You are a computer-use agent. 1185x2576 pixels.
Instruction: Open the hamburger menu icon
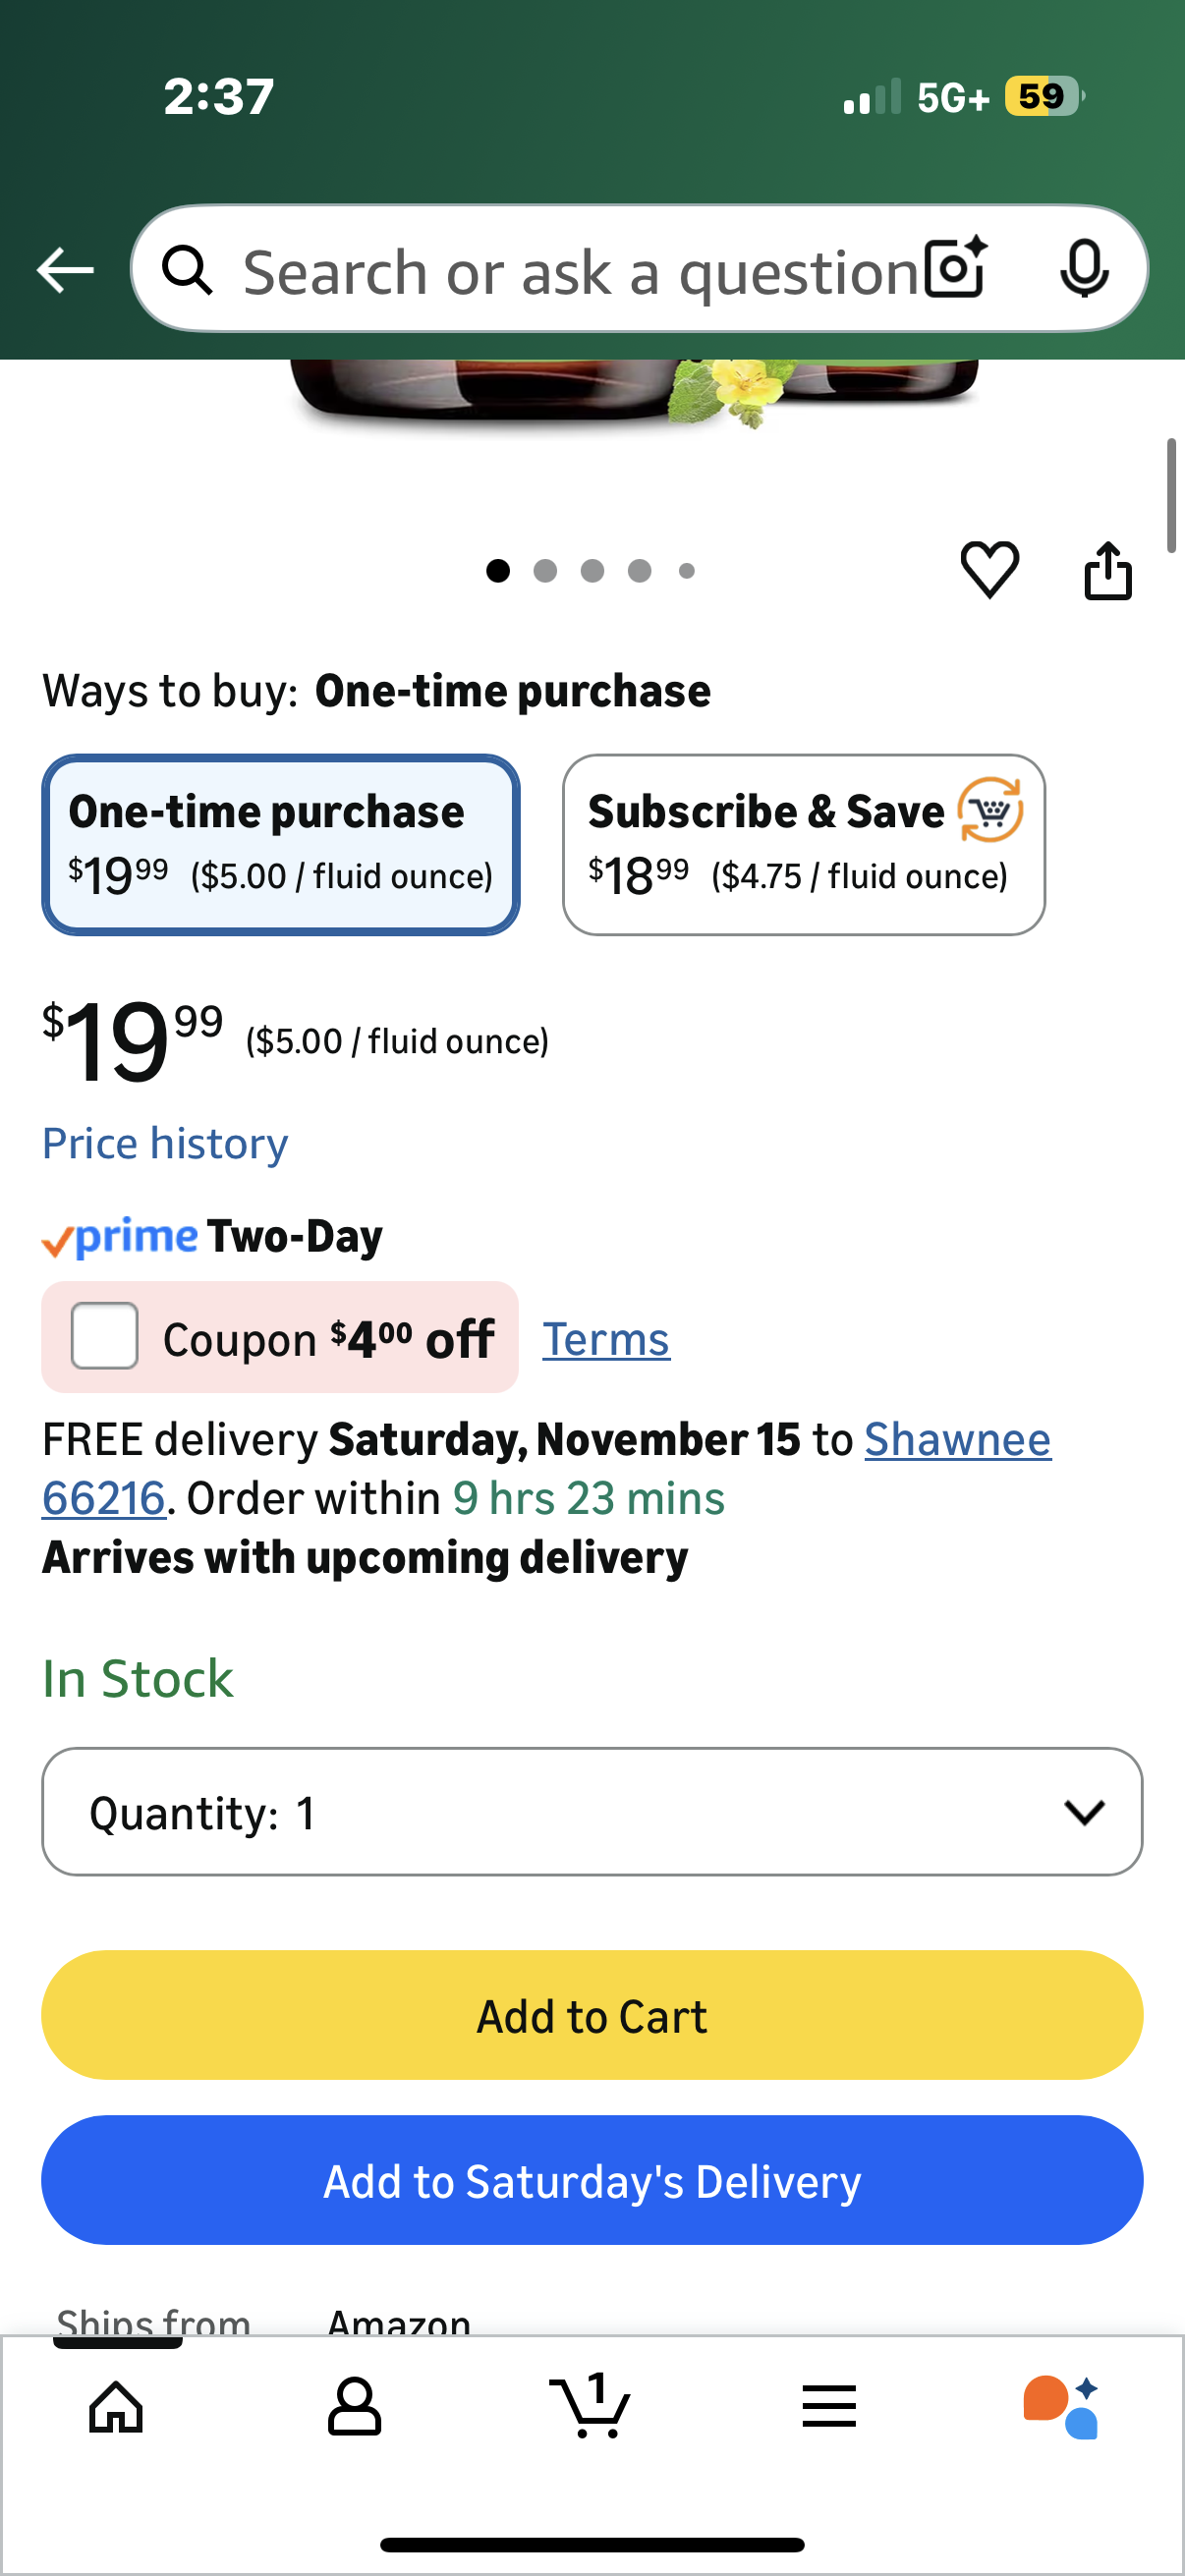829,2405
